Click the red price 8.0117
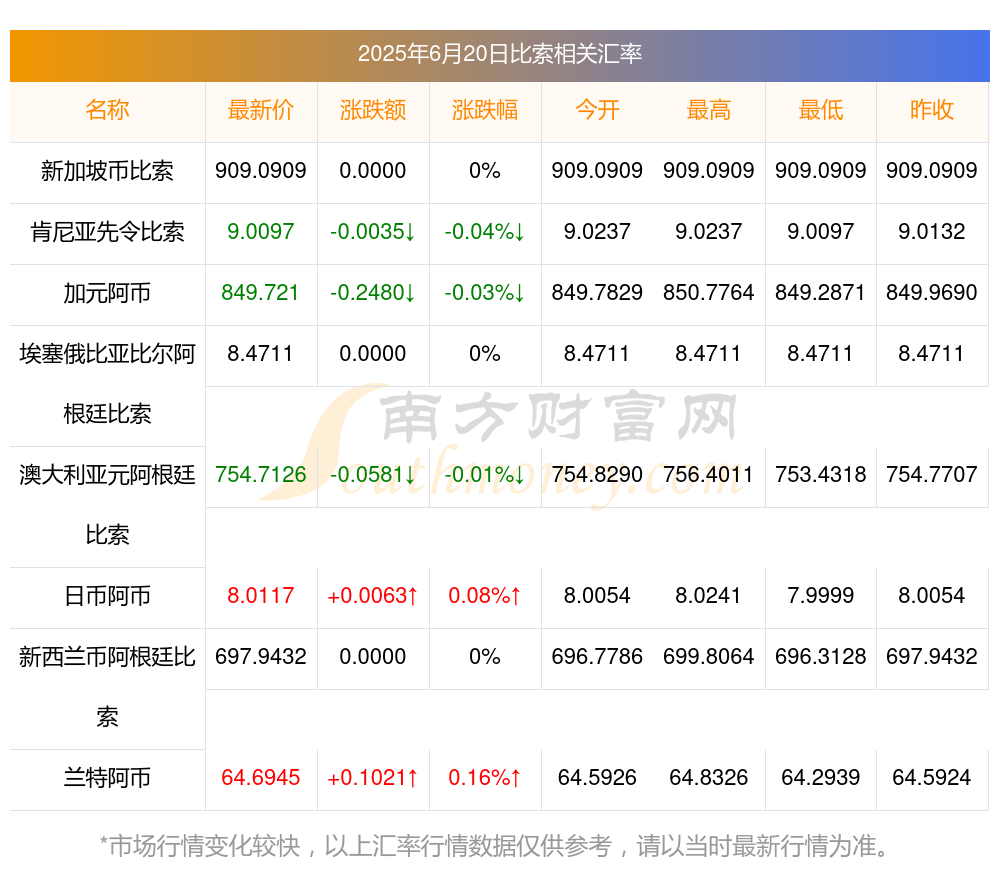Image resolution: width=1000 pixels, height=877 pixels. 261,596
